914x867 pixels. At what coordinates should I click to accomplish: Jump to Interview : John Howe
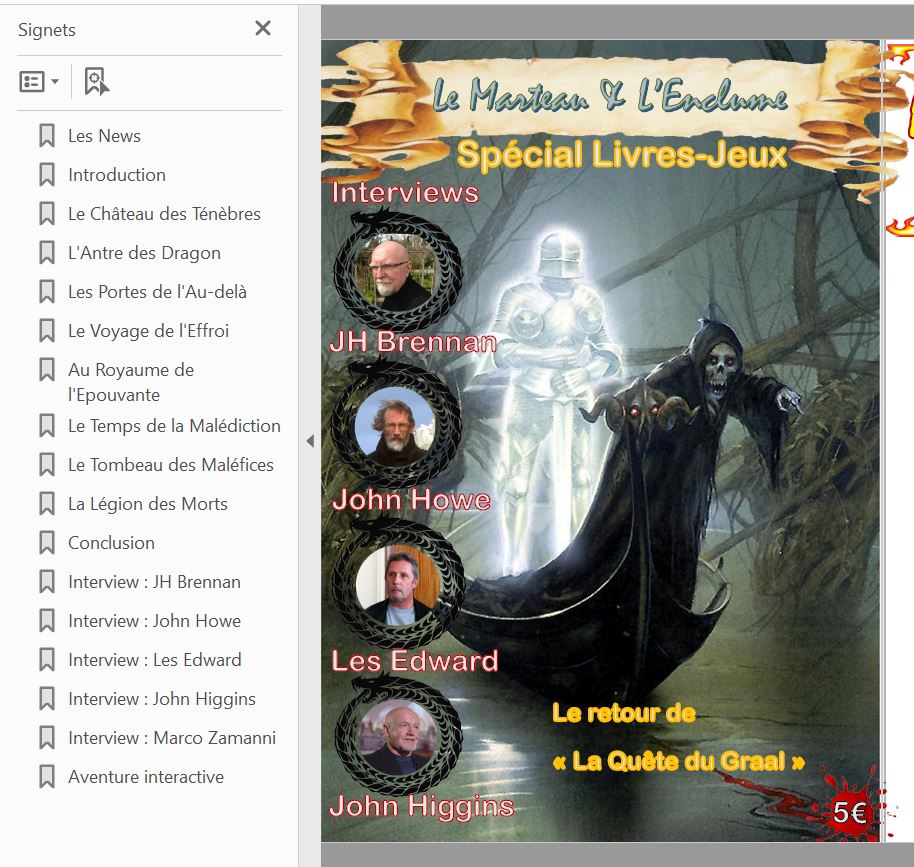(x=154, y=621)
